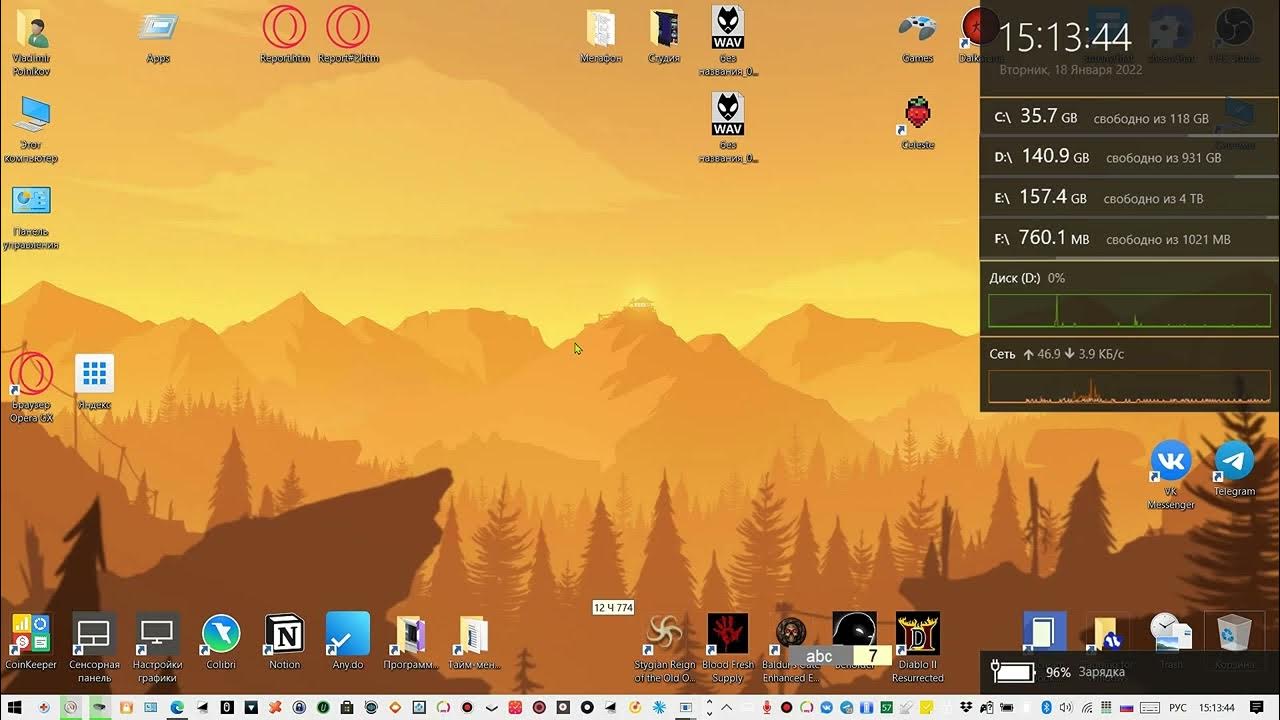
Task: Open the Программ... folder
Action: 411,640
